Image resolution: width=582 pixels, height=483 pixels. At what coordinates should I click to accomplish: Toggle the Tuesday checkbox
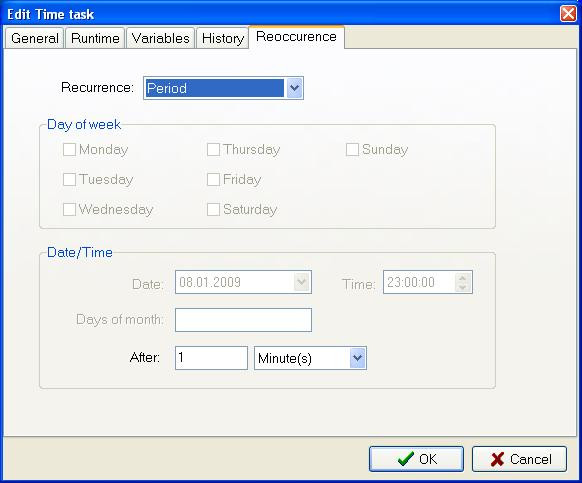[x=69, y=179]
